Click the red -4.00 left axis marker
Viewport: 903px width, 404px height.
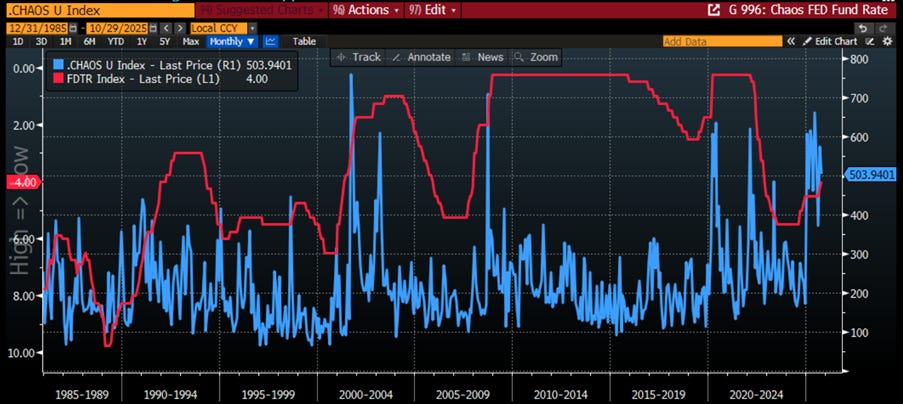[x=23, y=182]
